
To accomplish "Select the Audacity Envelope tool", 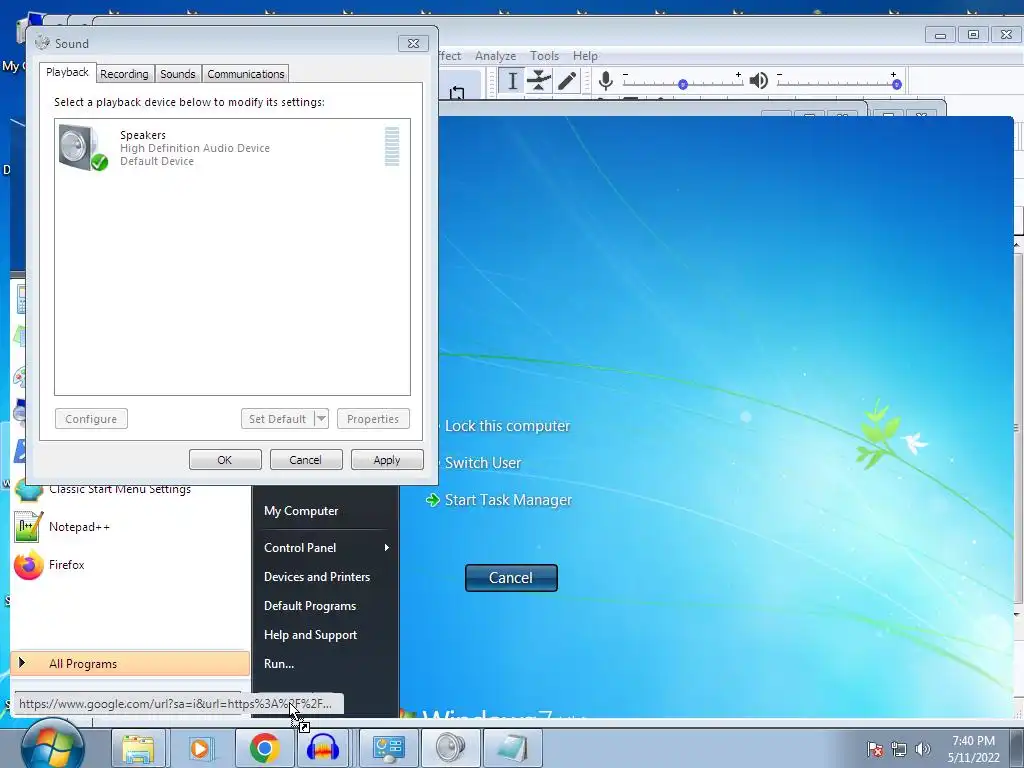I will coord(539,81).
